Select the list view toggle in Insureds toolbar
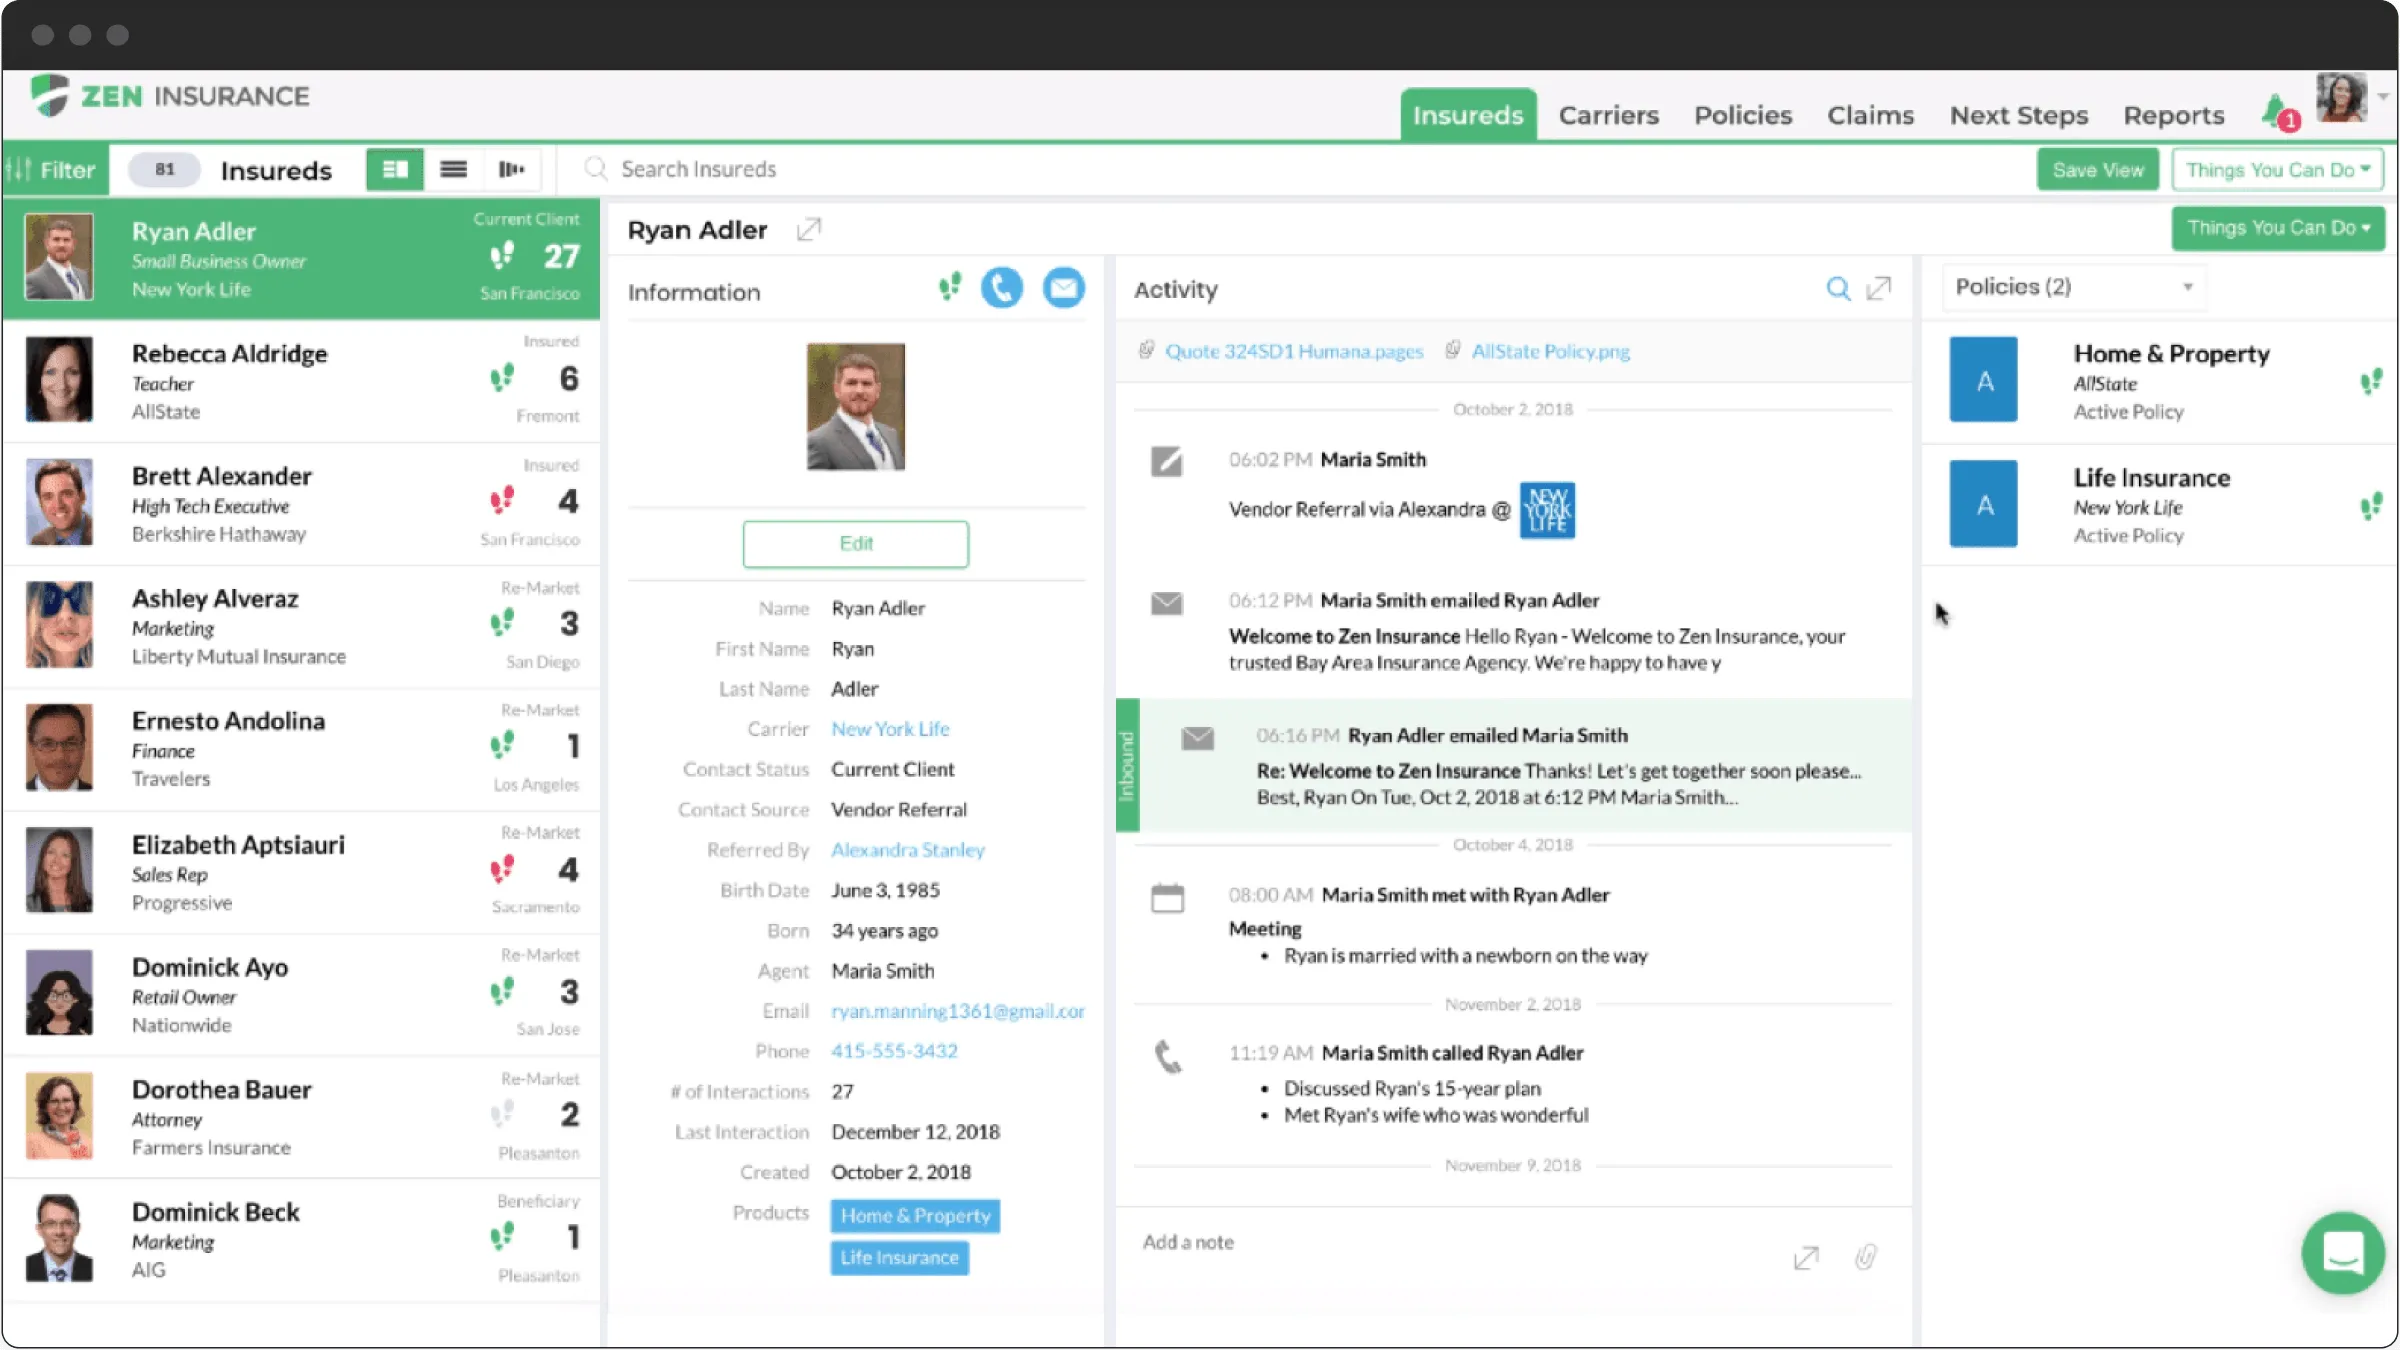The height and width of the screenshot is (1351, 2401). pos(453,168)
